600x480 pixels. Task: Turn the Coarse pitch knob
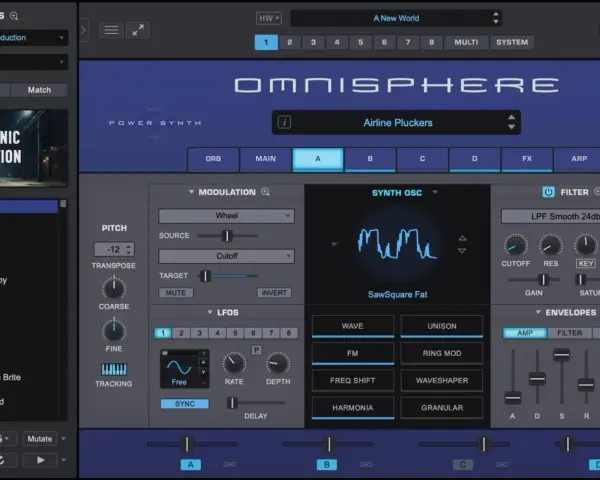pyautogui.click(x=114, y=288)
